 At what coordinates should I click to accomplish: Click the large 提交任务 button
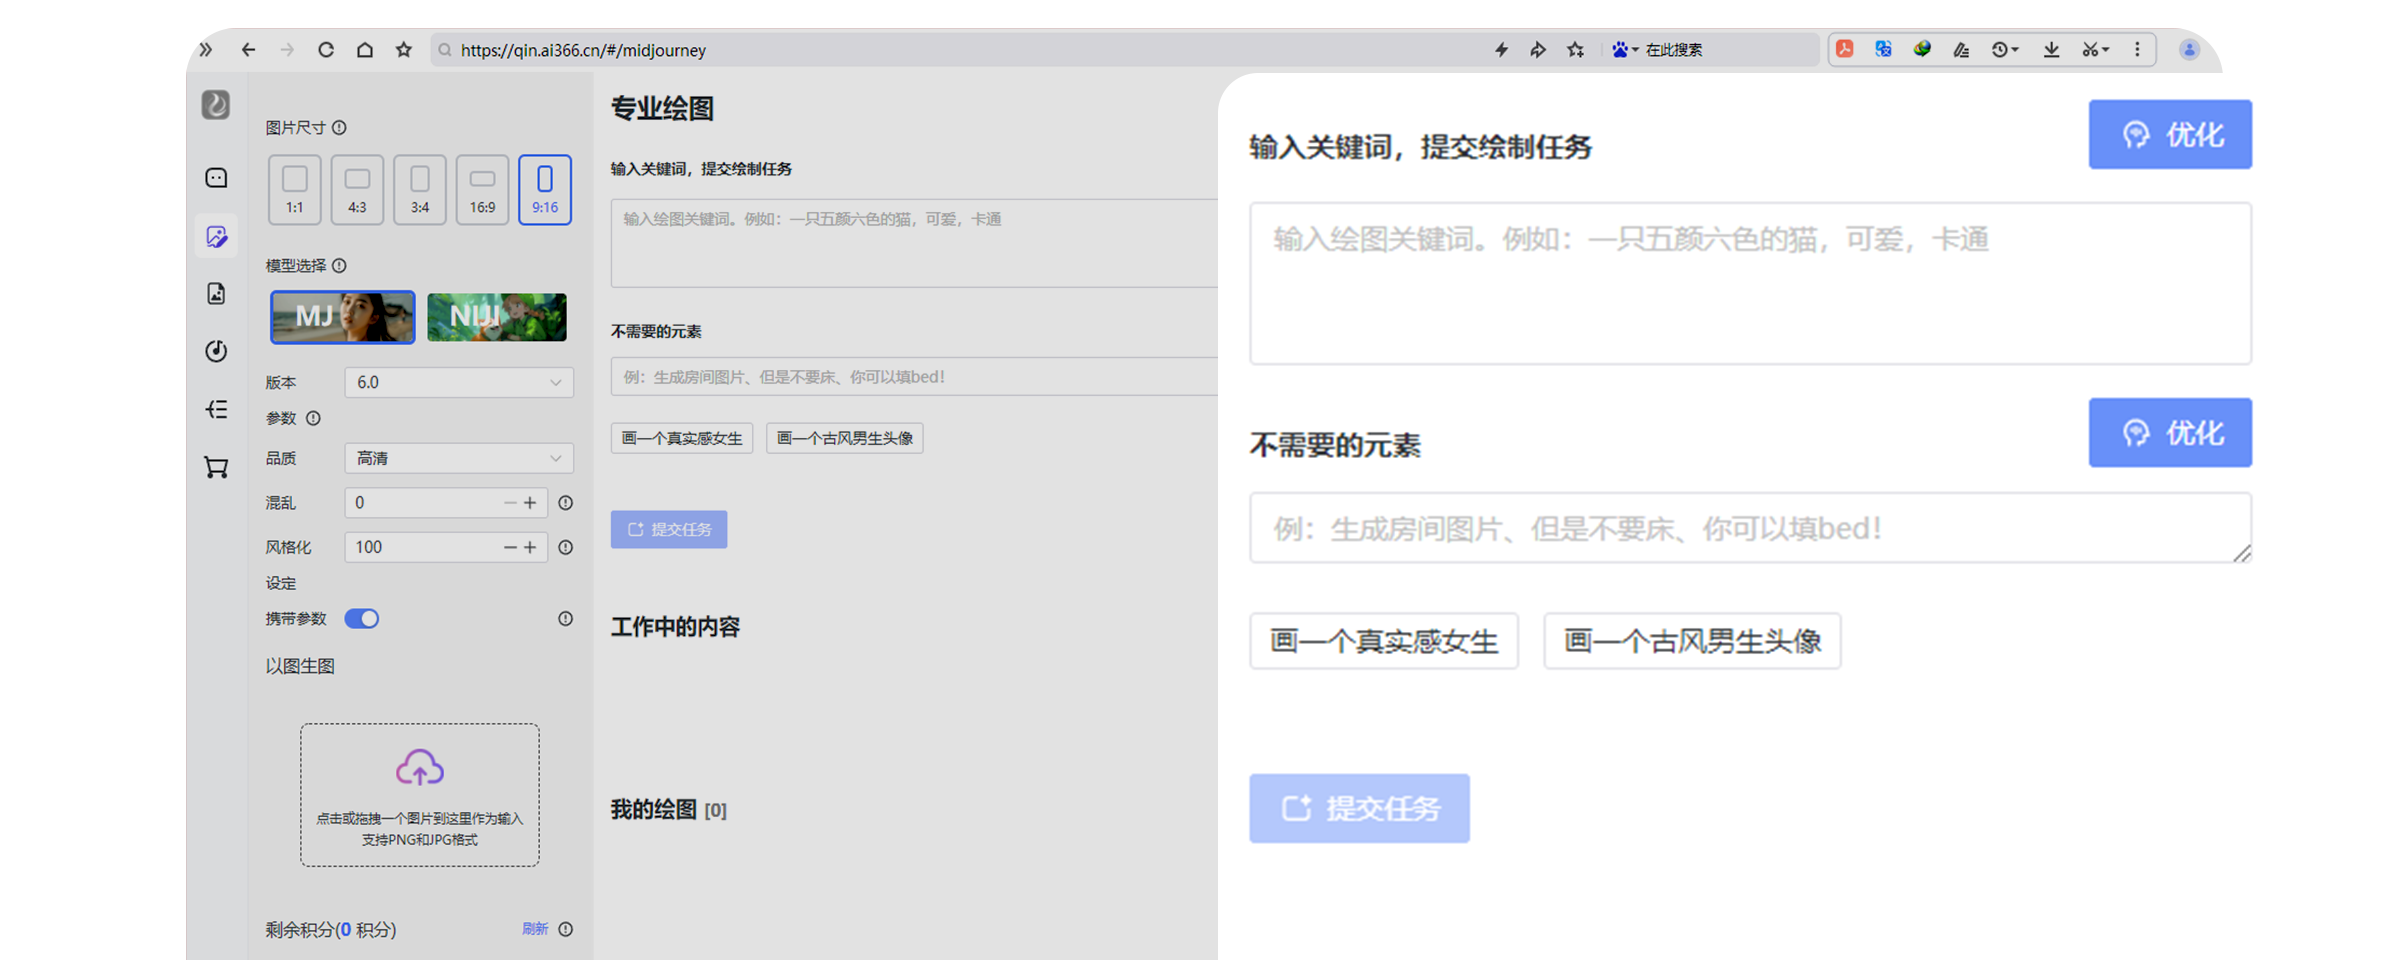click(1359, 808)
